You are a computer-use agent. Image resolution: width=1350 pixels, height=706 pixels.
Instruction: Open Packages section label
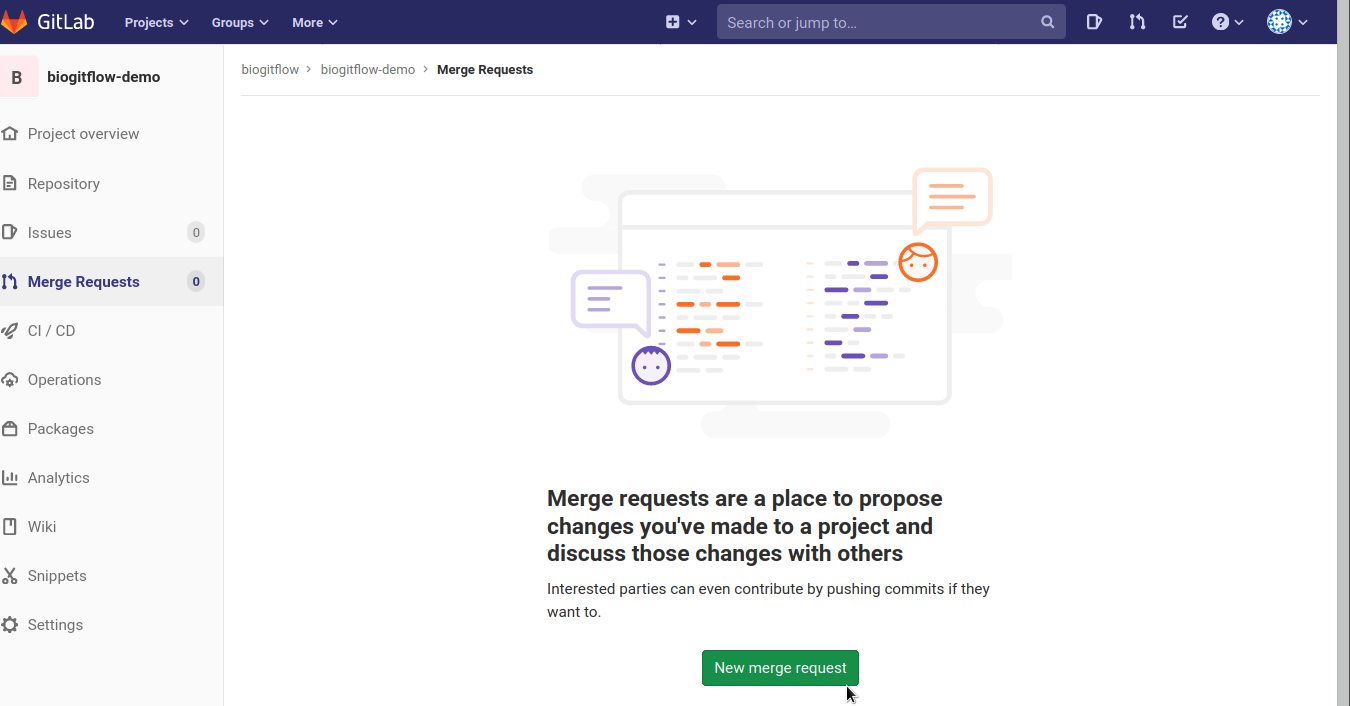[61, 429]
